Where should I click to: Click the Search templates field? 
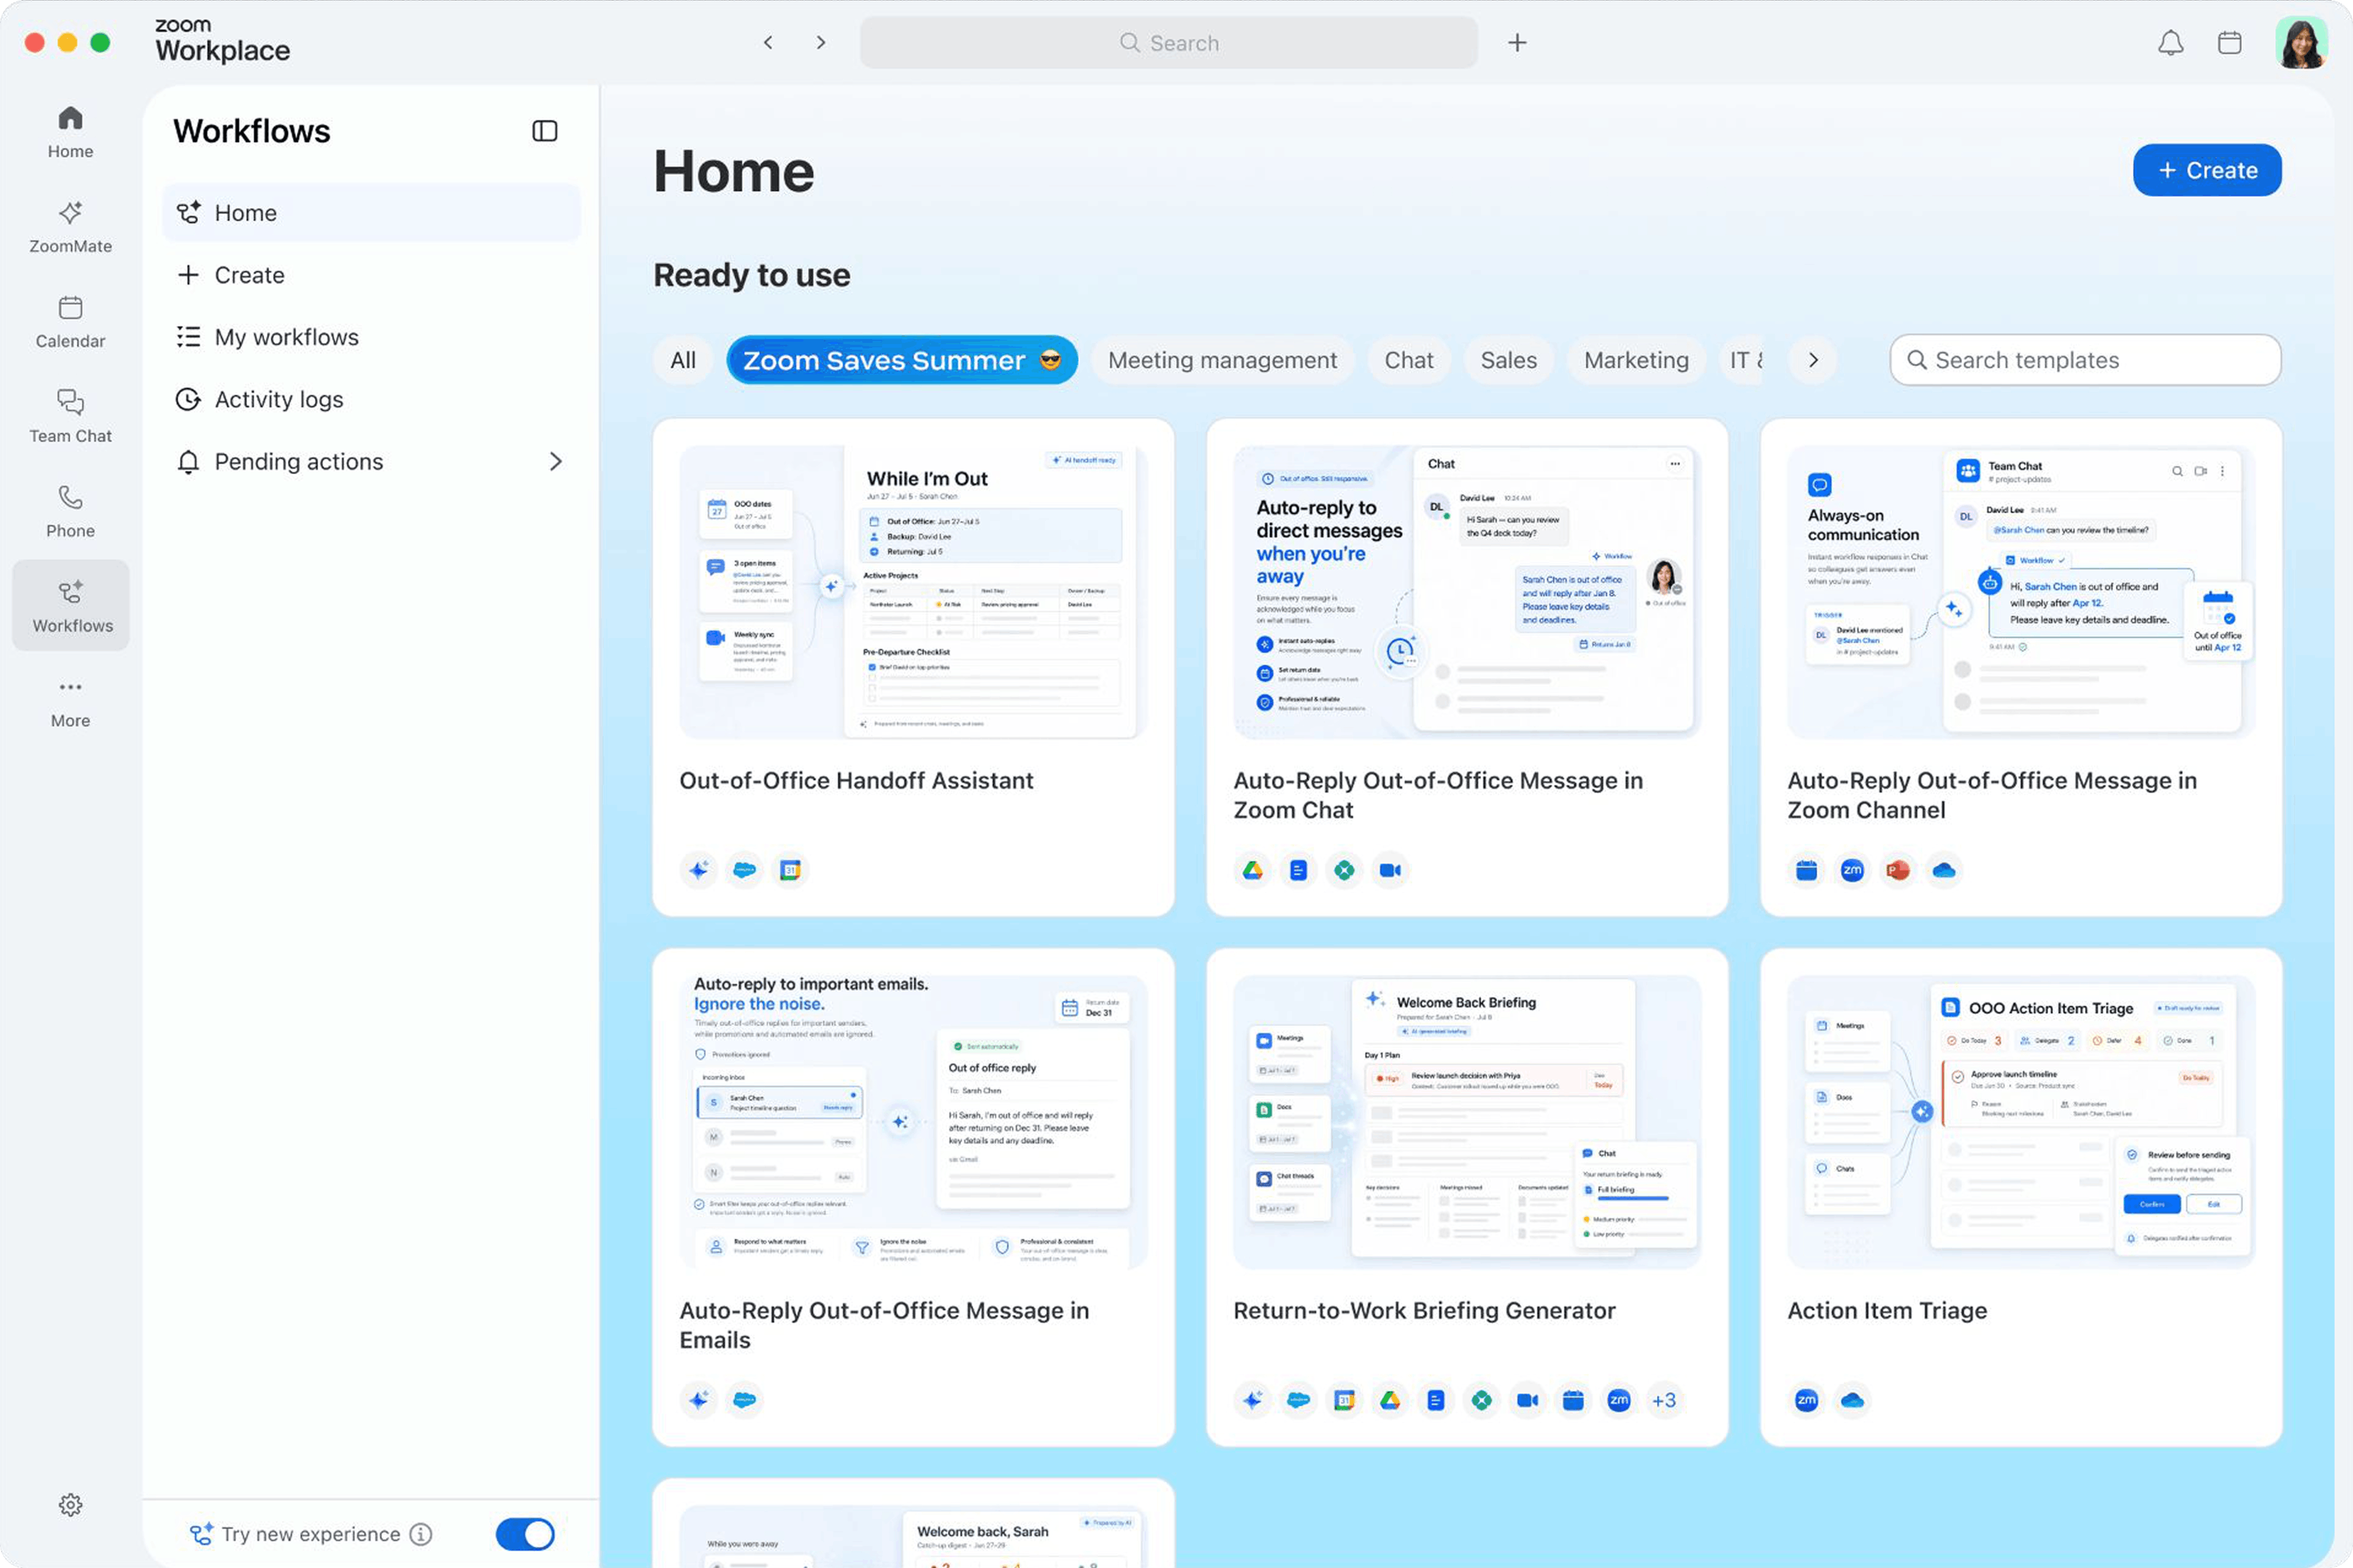click(x=2085, y=360)
